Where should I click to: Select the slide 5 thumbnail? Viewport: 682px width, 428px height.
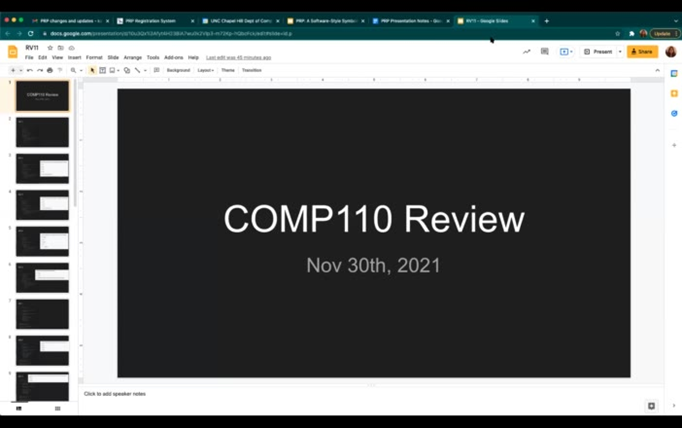tap(42, 241)
